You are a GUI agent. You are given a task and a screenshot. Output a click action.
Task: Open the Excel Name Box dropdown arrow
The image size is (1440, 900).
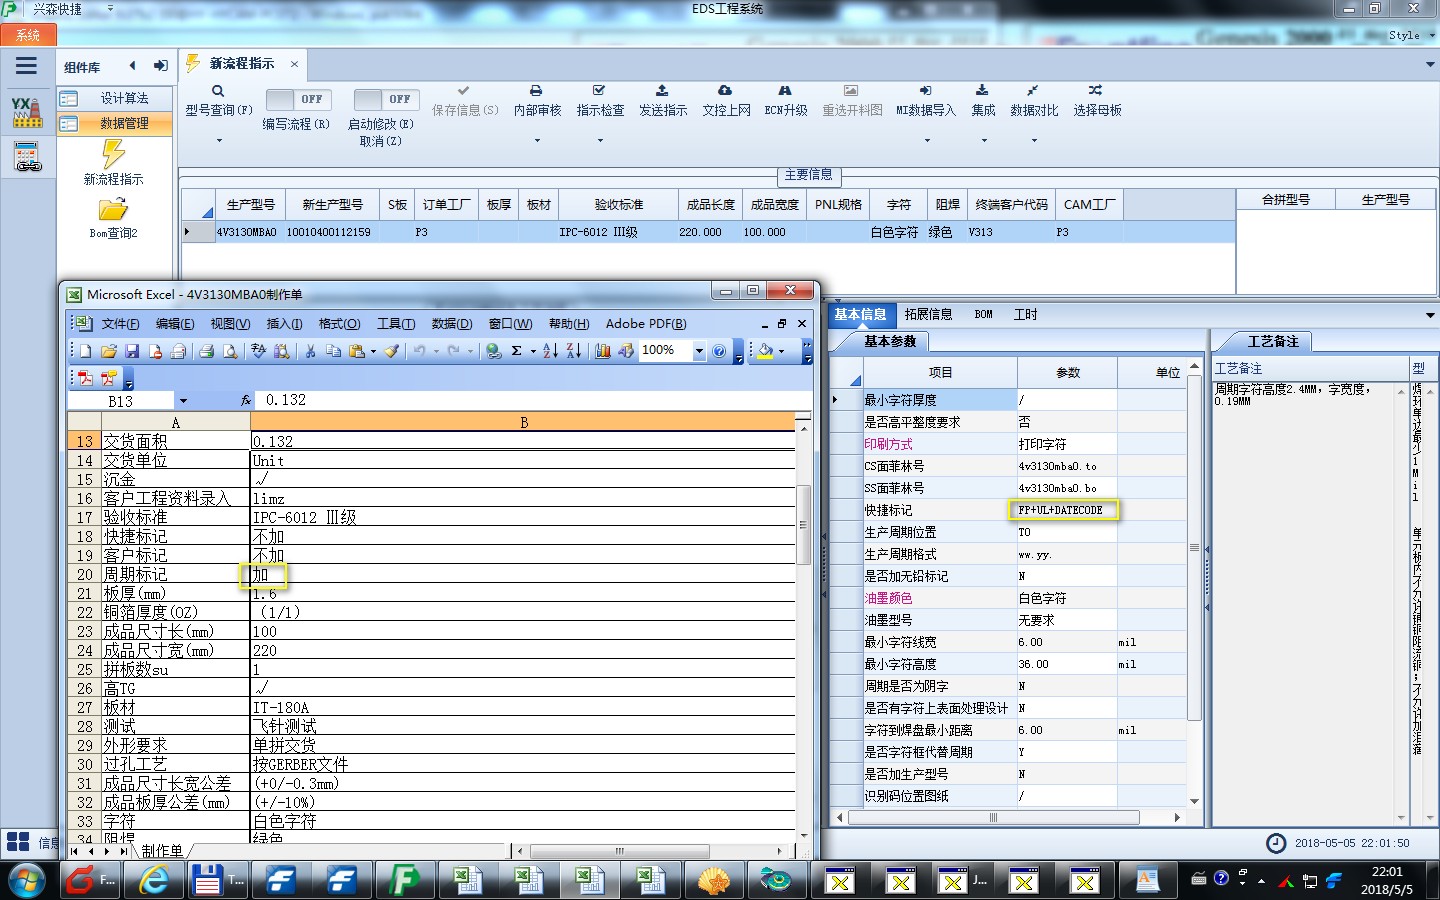point(183,401)
